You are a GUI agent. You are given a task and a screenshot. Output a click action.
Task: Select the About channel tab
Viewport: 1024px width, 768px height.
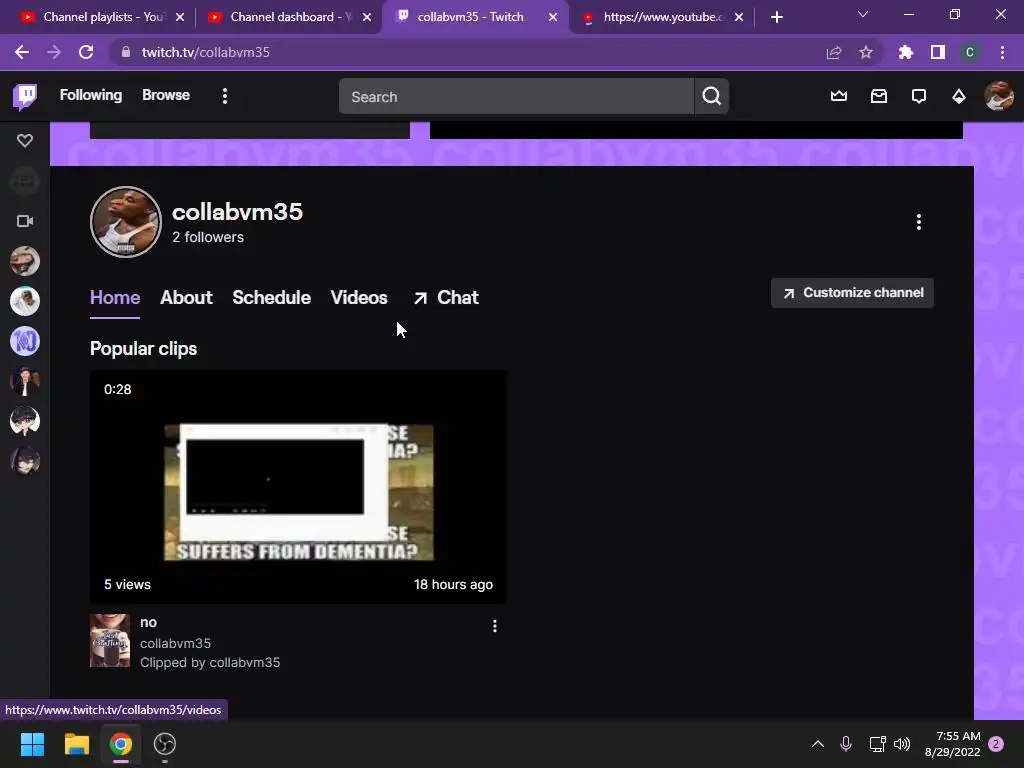pos(186,298)
